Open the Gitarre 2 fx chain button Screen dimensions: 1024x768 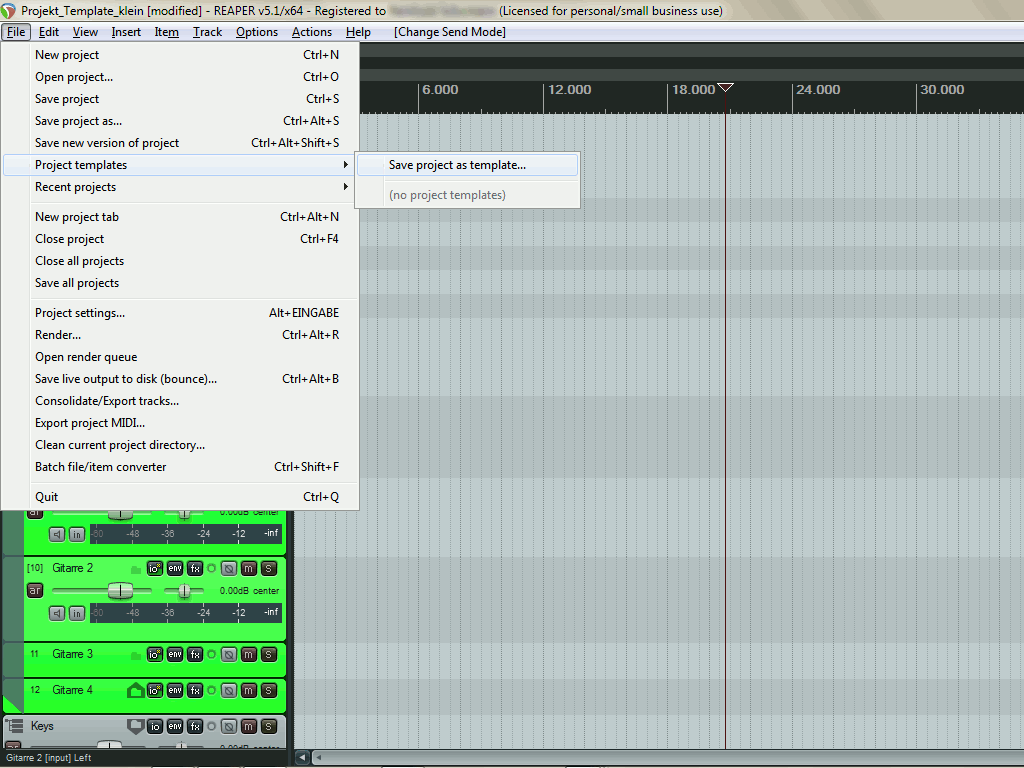pos(195,568)
